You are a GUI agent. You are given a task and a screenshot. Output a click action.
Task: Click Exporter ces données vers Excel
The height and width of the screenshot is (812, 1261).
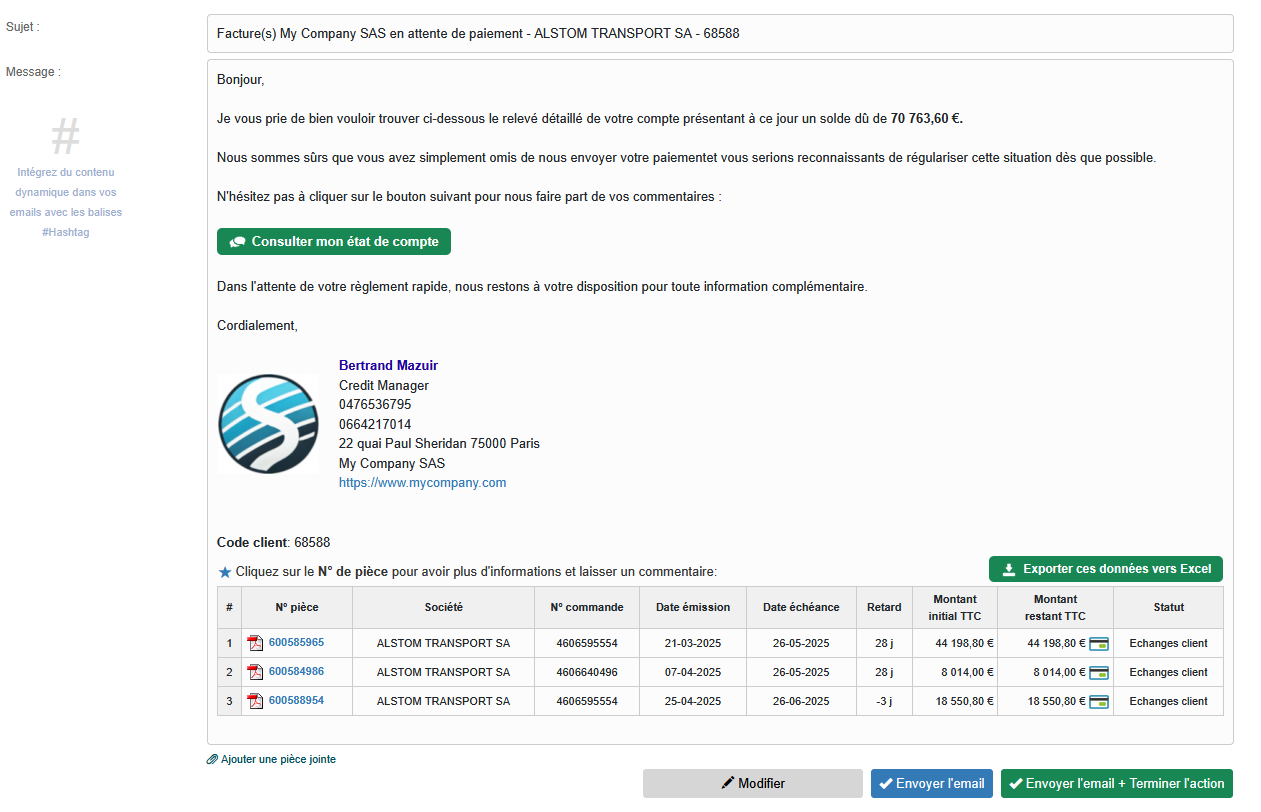[1105, 569]
